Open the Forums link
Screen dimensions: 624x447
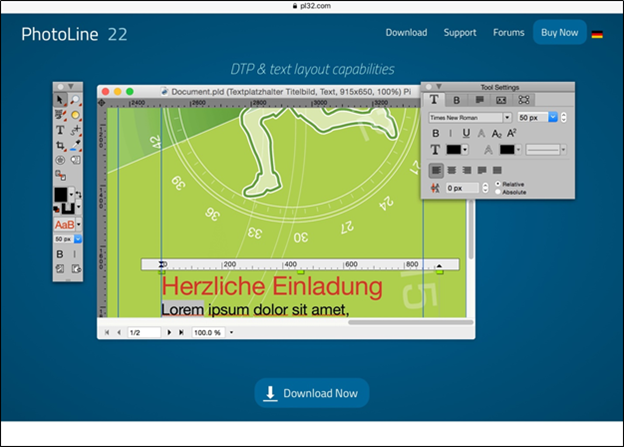coord(509,33)
